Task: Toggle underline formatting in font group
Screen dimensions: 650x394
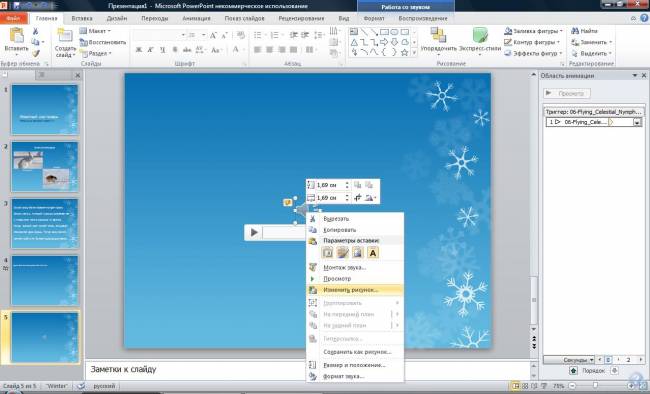Action: pos(162,50)
